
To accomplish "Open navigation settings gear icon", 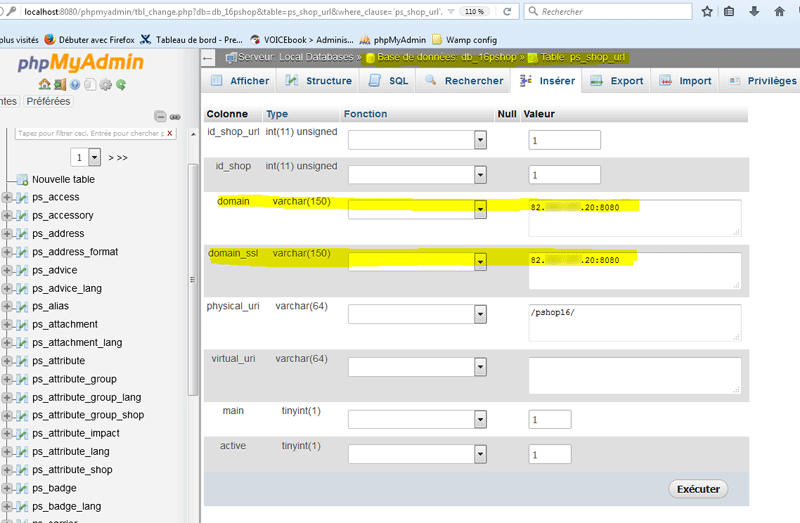I will 105,84.
